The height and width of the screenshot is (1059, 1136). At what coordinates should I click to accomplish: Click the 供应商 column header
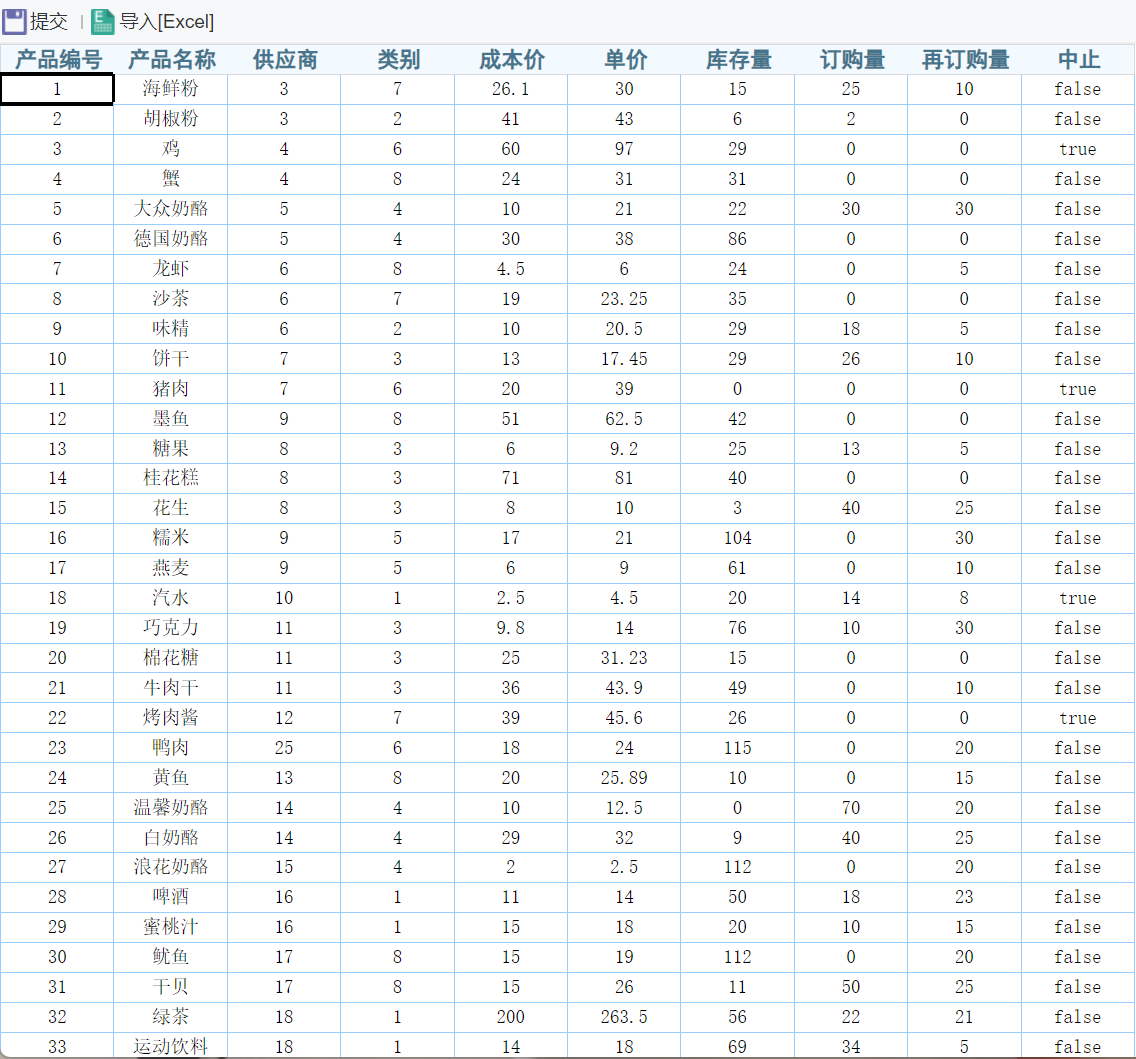click(283, 59)
